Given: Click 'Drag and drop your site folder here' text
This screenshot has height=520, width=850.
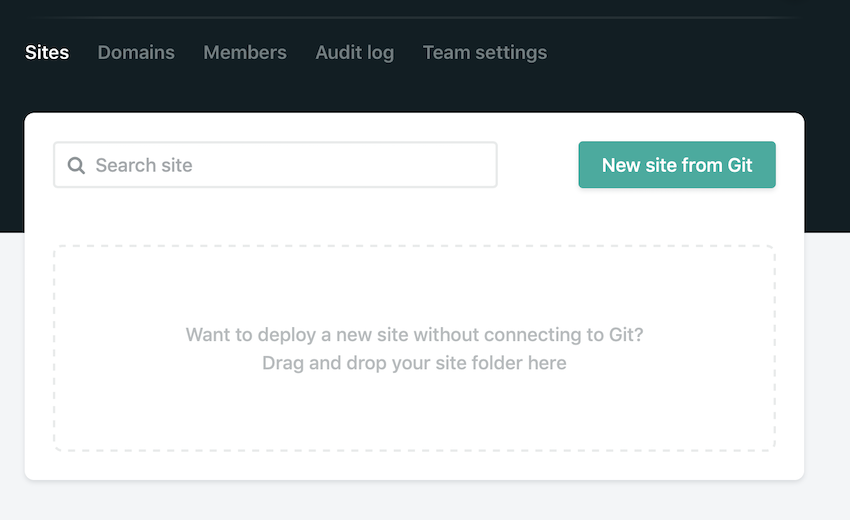Looking at the screenshot, I should pyautogui.click(x=414, y=363).
